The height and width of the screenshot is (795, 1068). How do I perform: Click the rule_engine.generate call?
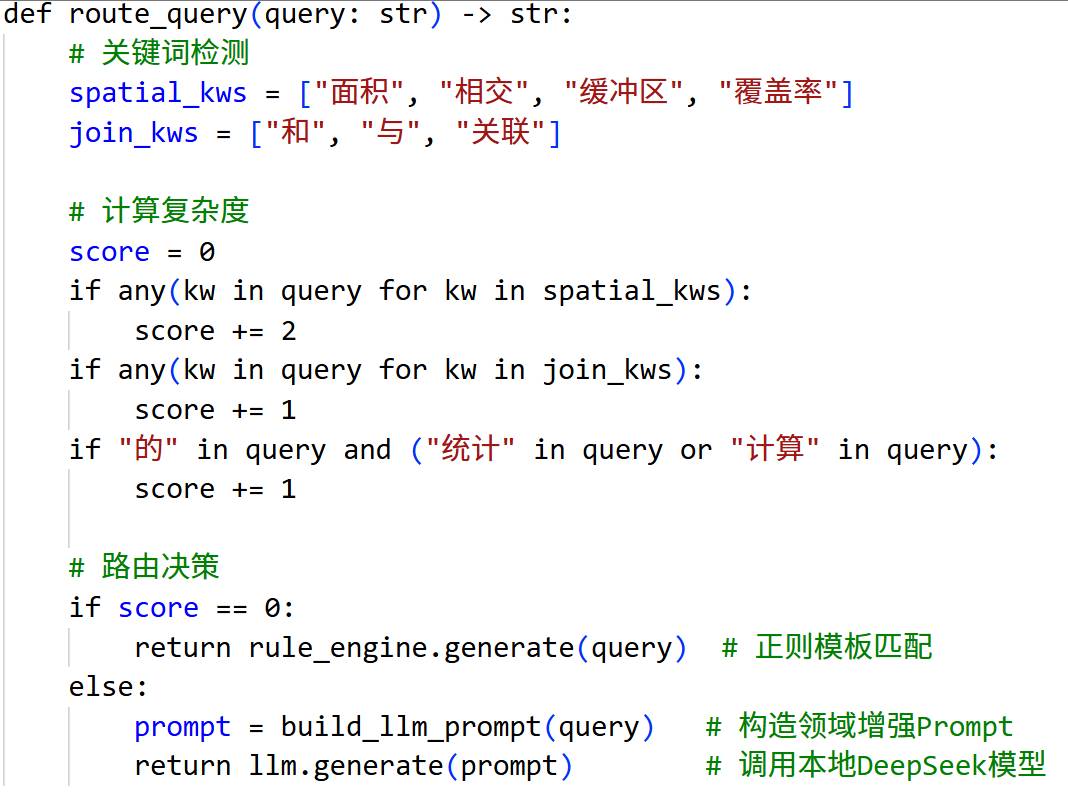[410, 648]
